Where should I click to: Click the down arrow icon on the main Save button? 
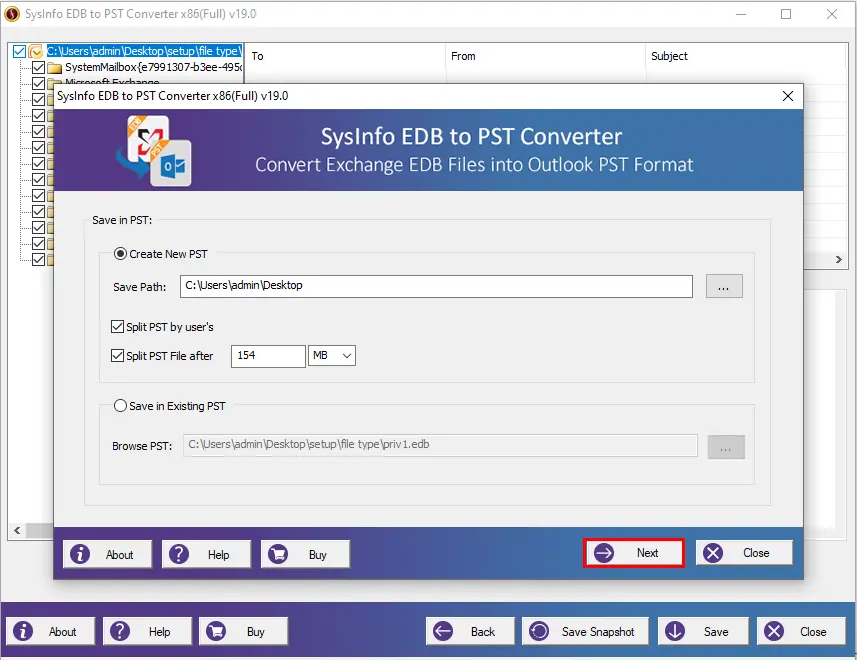[675, 631]
